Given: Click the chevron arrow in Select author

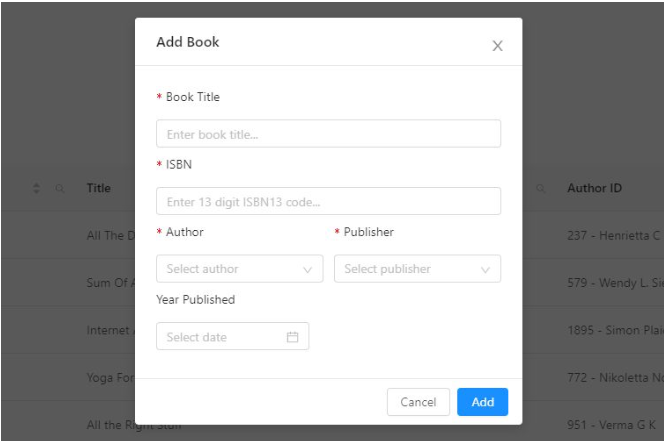Looking at the screenshot, I should point(307,269).
